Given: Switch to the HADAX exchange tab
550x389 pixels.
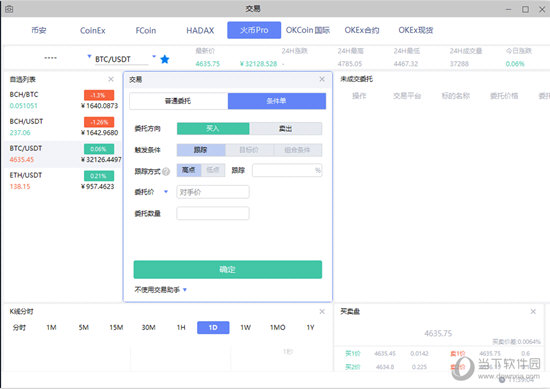Looking at the screenshot, I should click(x=200, y=31).
